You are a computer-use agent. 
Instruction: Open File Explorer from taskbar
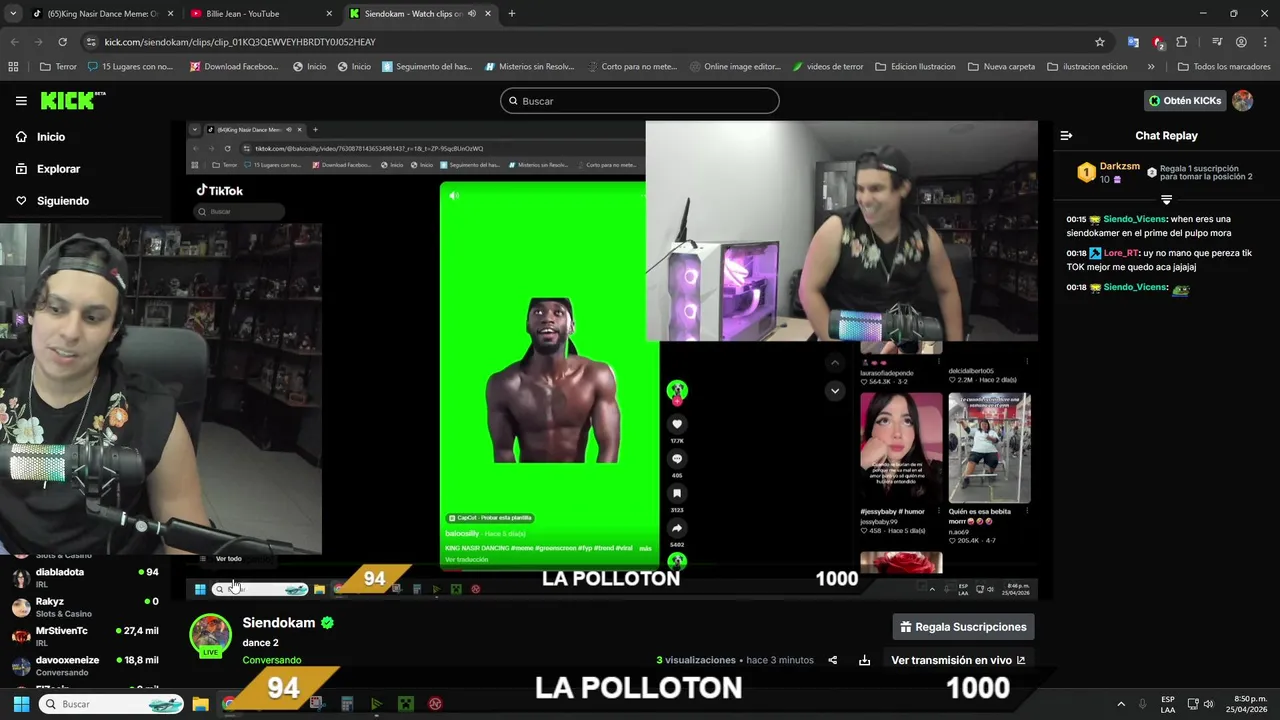click(200, 704)
